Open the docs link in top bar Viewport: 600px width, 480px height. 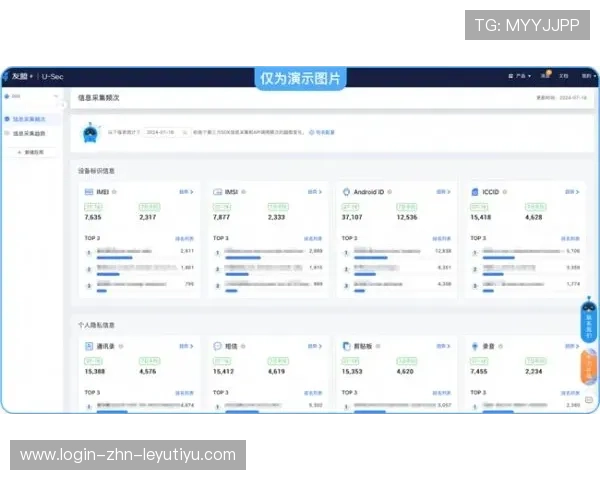pos(564,76)
